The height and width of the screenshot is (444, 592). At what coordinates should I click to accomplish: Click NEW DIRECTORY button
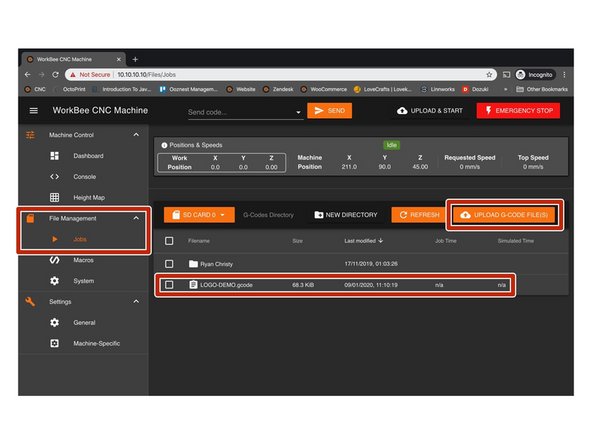(346, 215)
